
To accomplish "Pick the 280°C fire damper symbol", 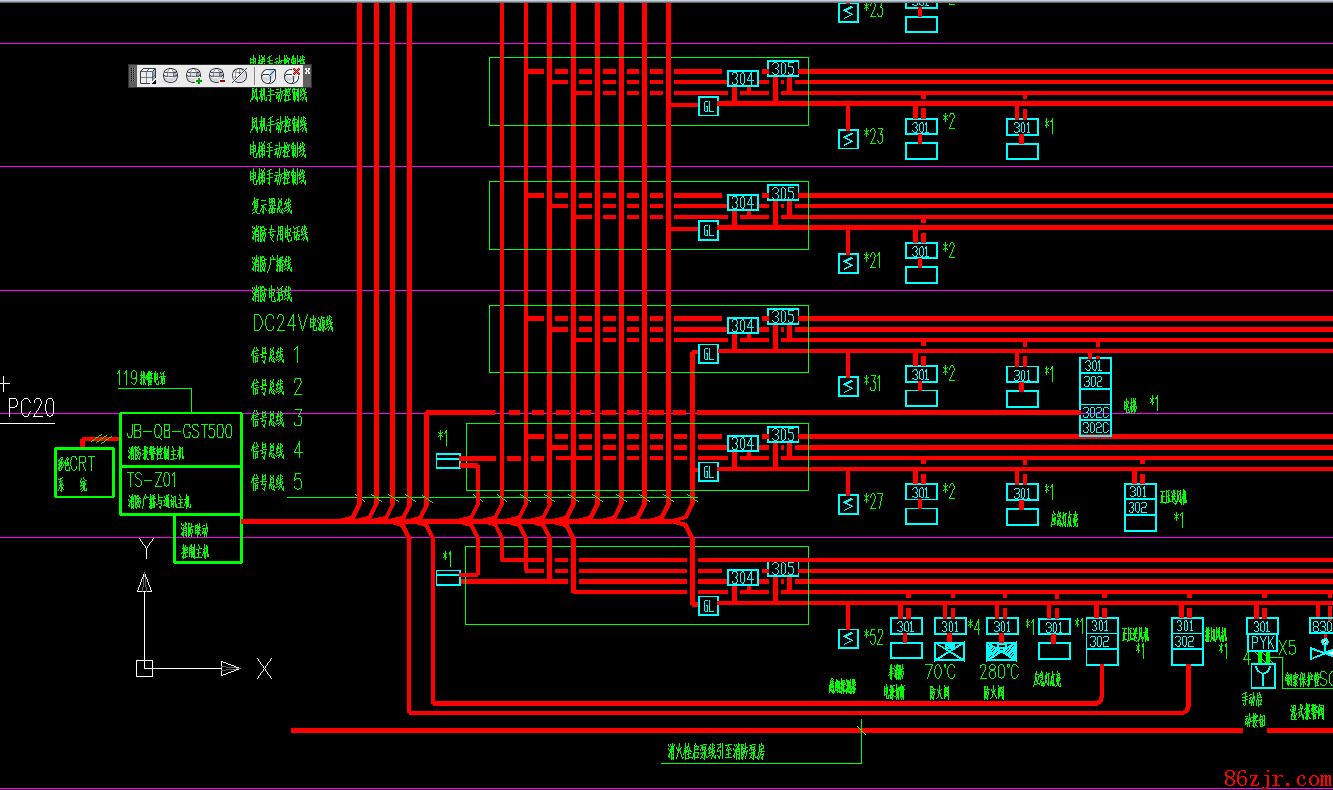I will coord(1001,651).
